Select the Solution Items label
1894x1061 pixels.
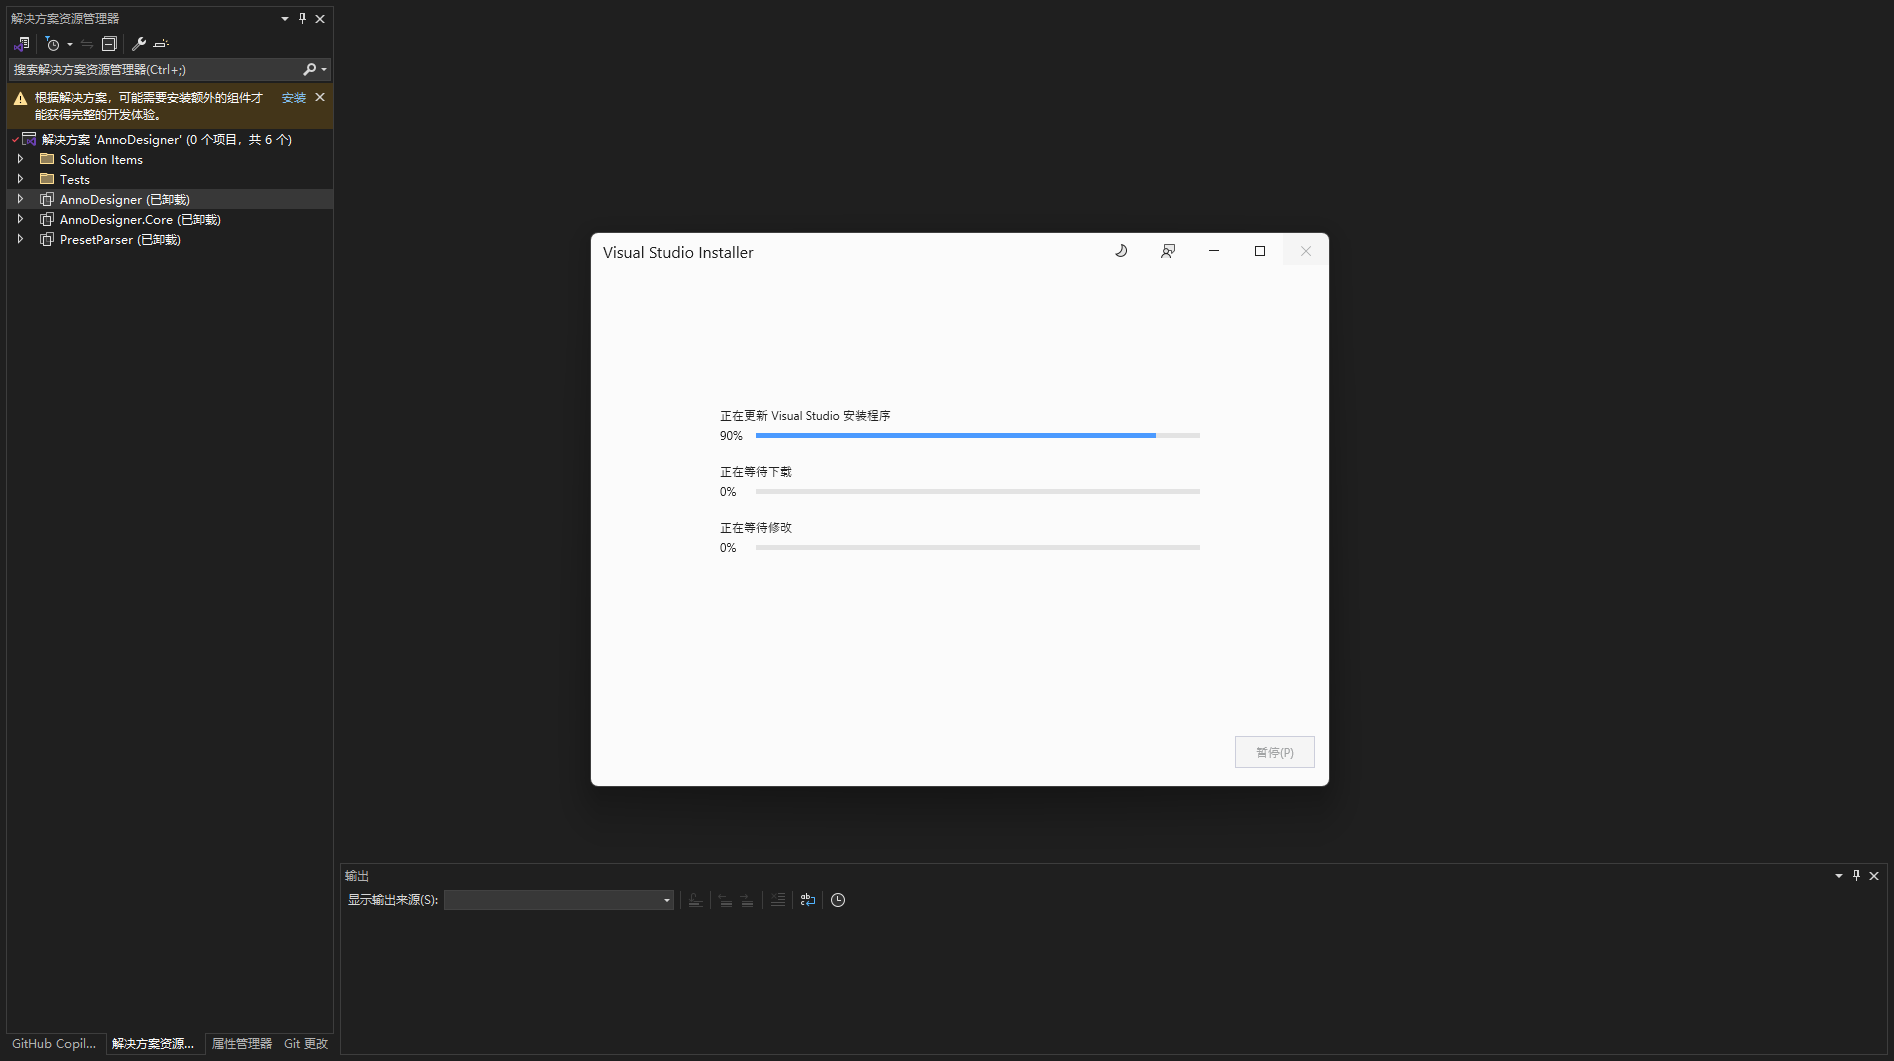tap(101, 159)
